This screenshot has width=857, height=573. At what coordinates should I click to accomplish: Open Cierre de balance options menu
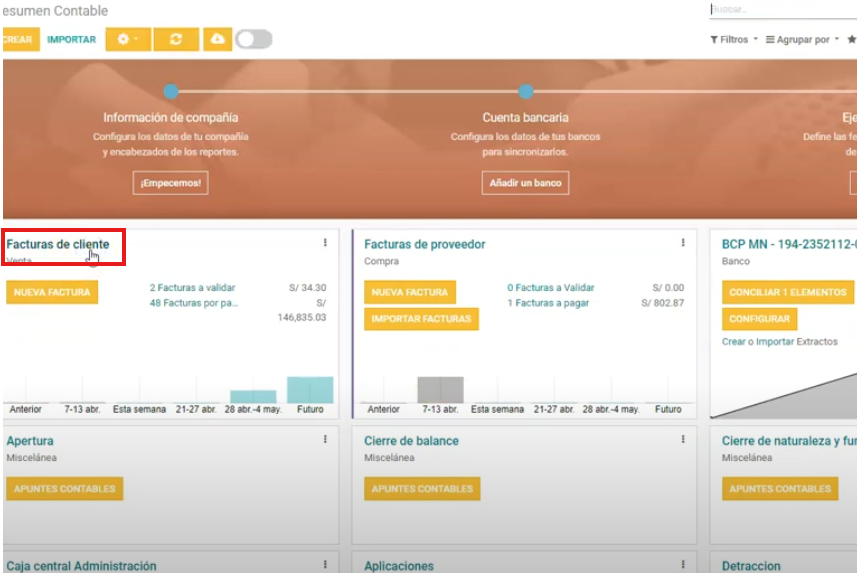[x=683, y=440]
